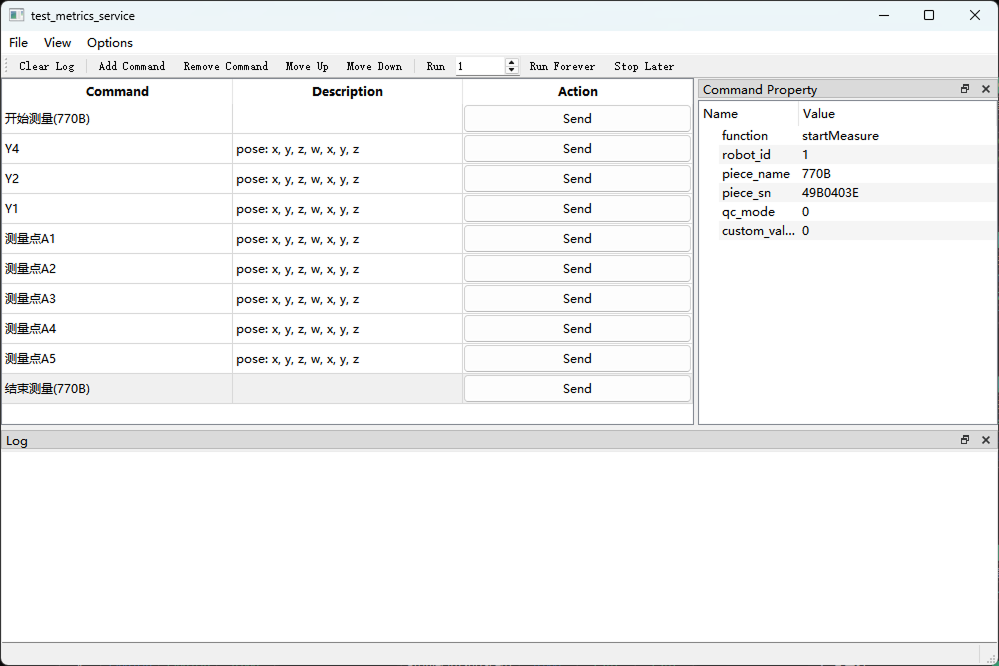Click the test_metrics_service title bar icon
Viewport: 999px width, 666px height.
[16, 15]
